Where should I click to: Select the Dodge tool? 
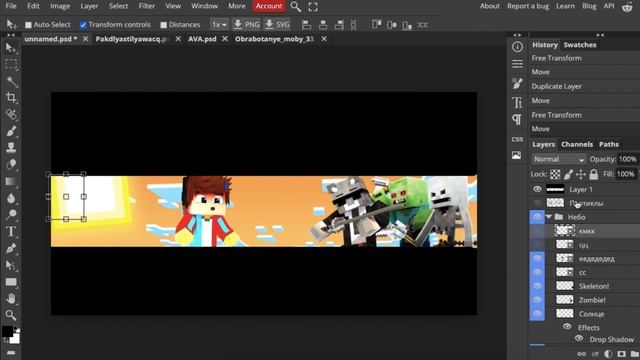point(11,214)
